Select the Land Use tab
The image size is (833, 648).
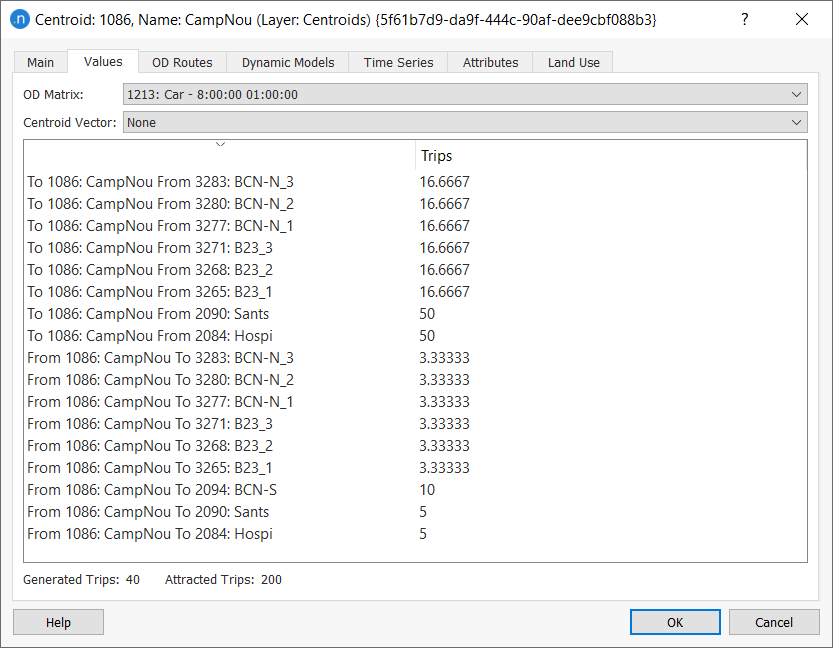[572, 61]
